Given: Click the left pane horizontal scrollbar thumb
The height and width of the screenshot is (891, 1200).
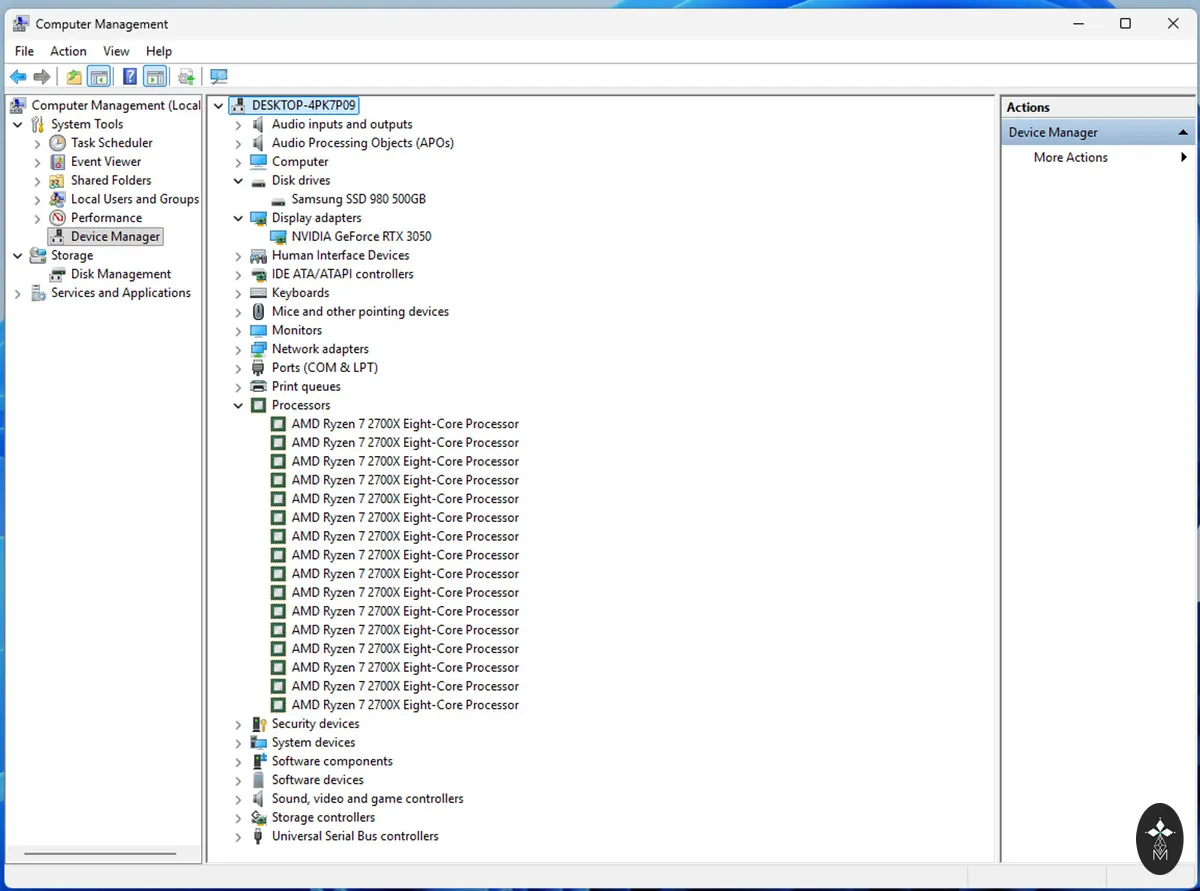Looking at the screenshot, I should [100, 854].
